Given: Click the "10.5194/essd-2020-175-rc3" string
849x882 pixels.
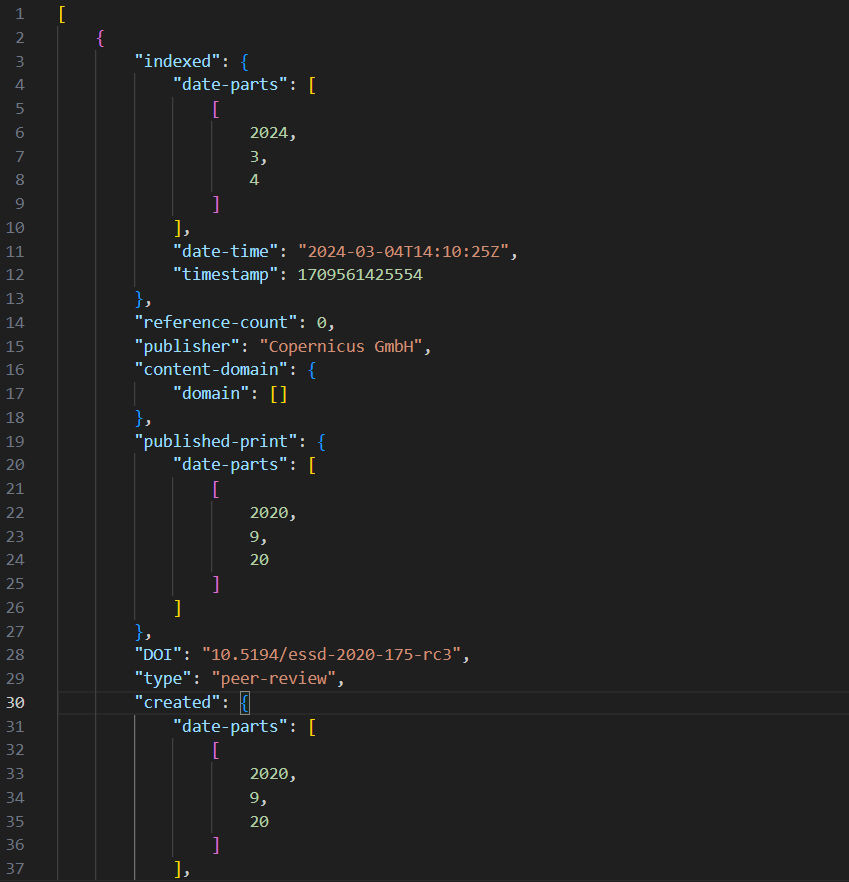Looking at the screenshot, I should tap(332, 655).
